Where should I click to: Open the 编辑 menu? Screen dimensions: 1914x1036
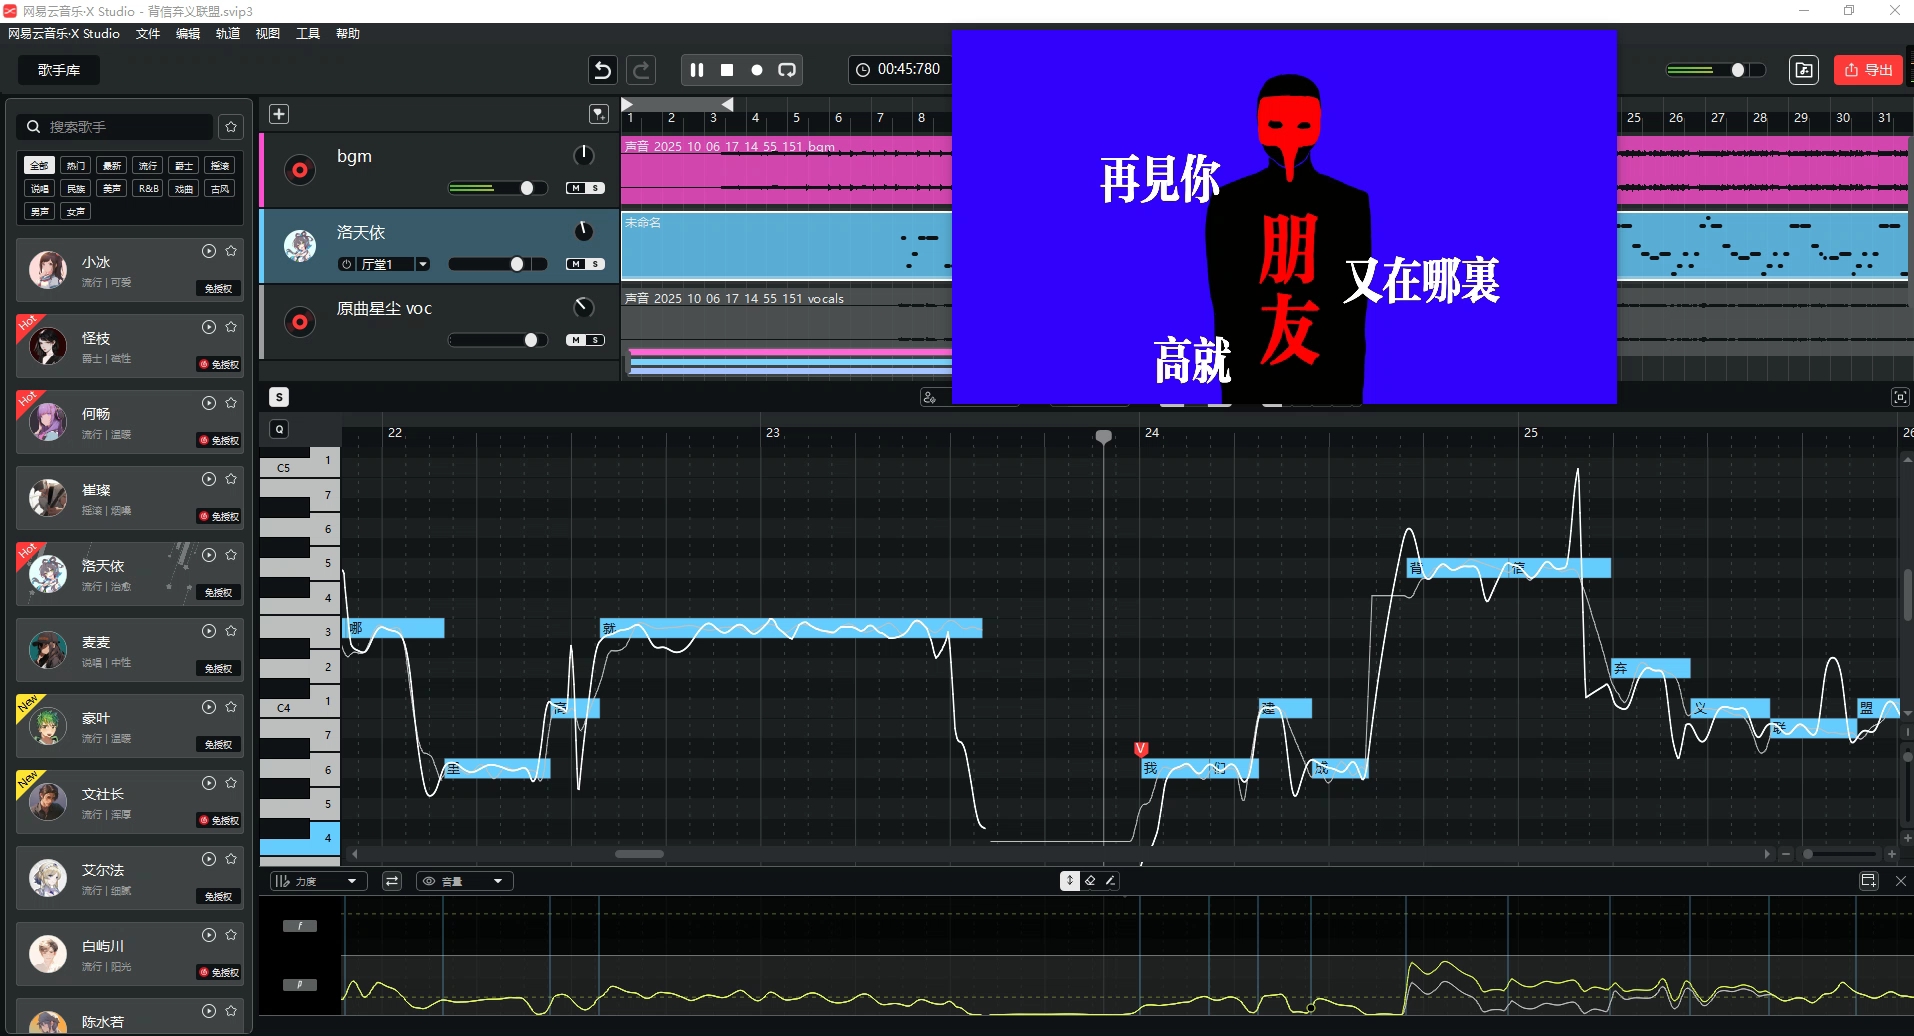click(188, 34)
